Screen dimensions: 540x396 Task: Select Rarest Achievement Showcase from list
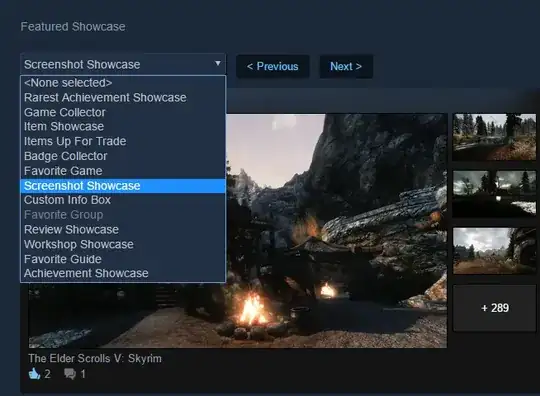123,97
